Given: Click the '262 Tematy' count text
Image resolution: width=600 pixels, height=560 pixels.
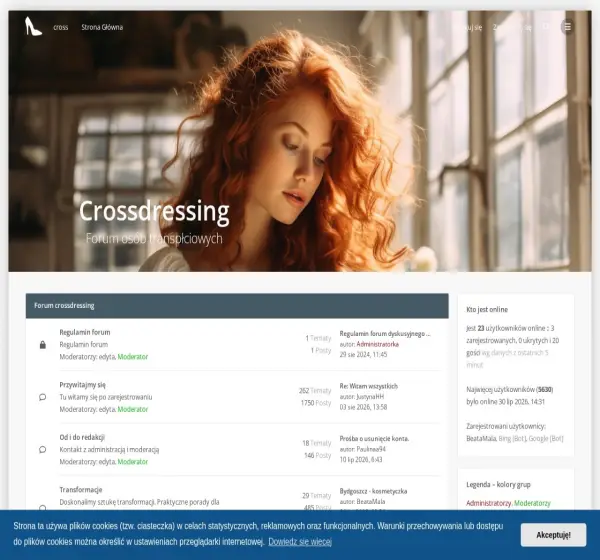Looking at the screenshot, I should click(x=315, y=391).
